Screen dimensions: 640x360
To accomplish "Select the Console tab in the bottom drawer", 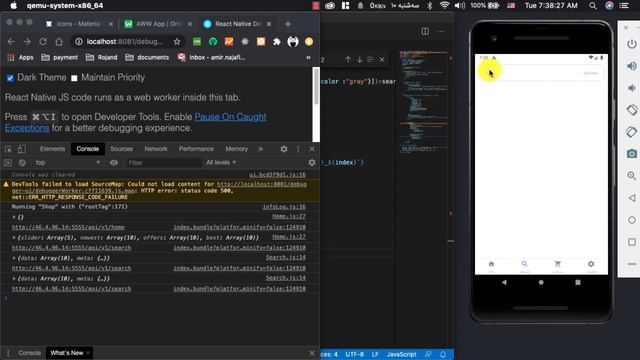I will [x=29, y=353].
